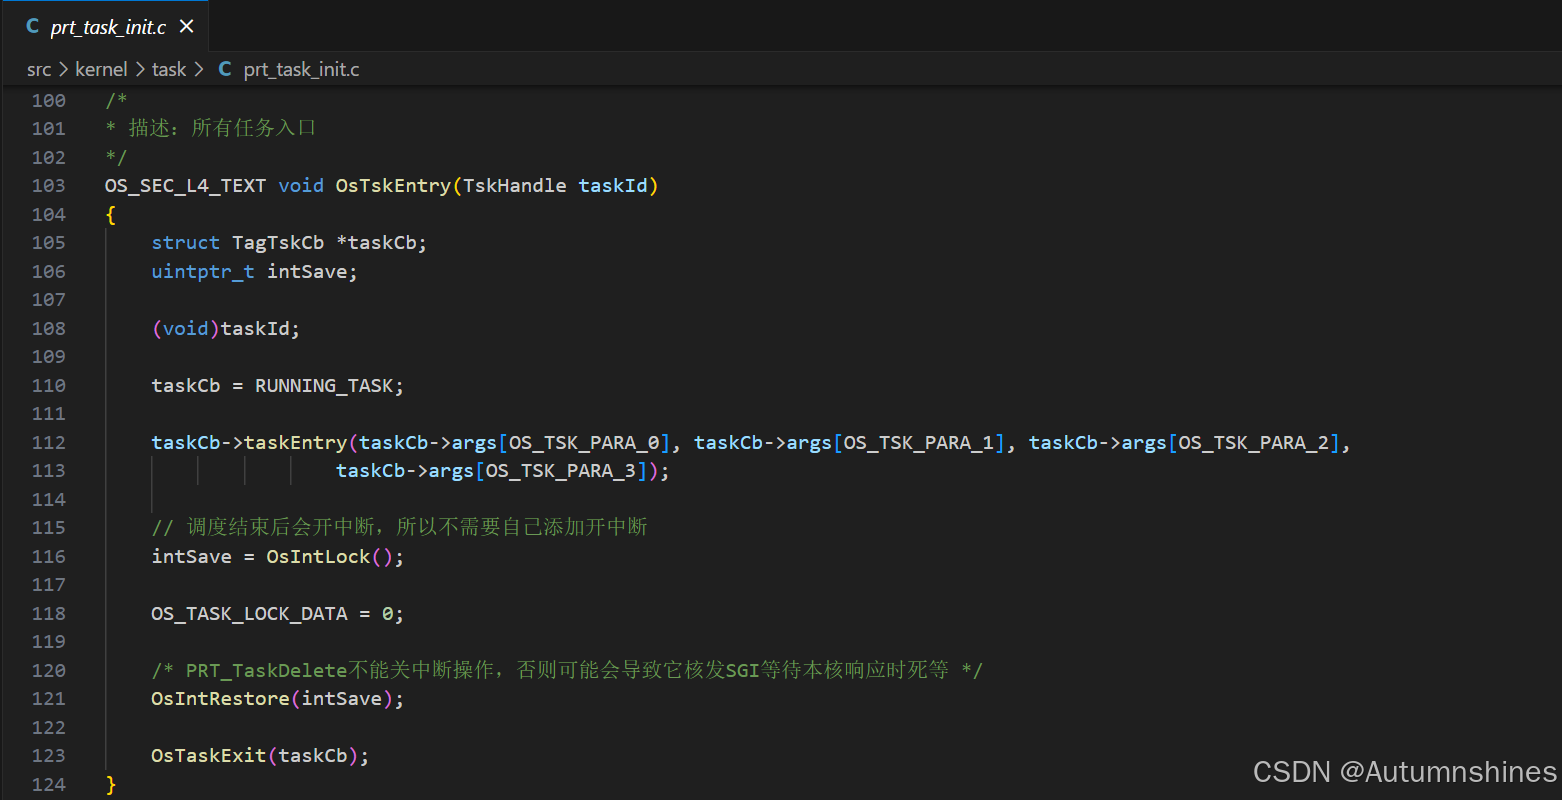The height and width of the screenshot is (800, 1562).
Task: Close the prt_task_init.c tab
Action: click(186, 27)
